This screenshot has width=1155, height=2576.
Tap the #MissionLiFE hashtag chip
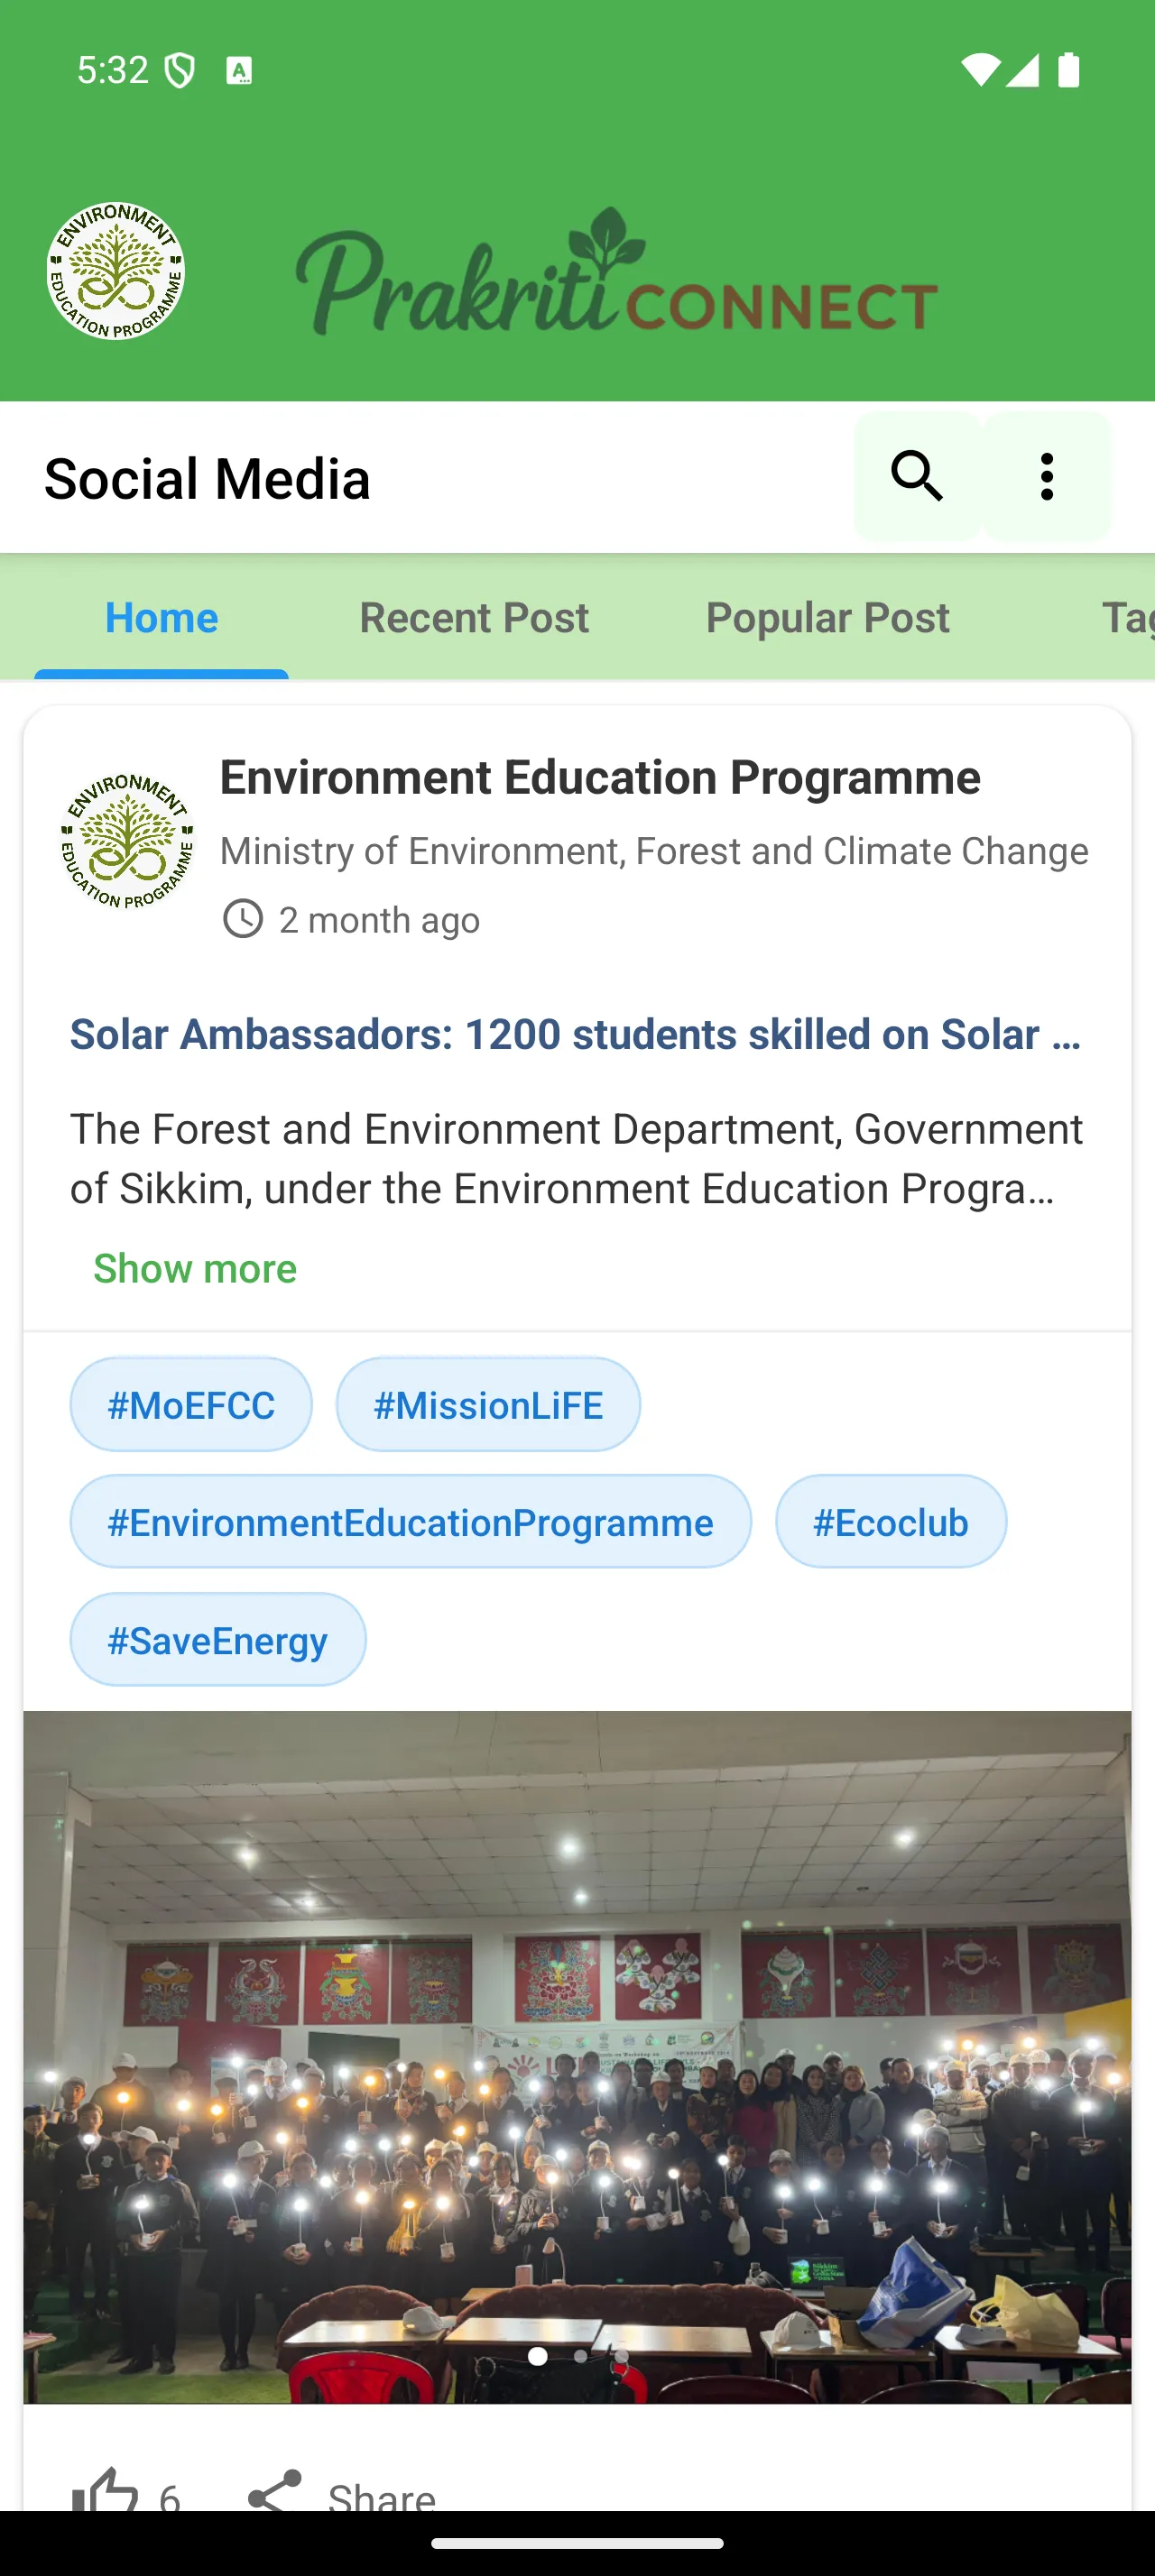488,1405
